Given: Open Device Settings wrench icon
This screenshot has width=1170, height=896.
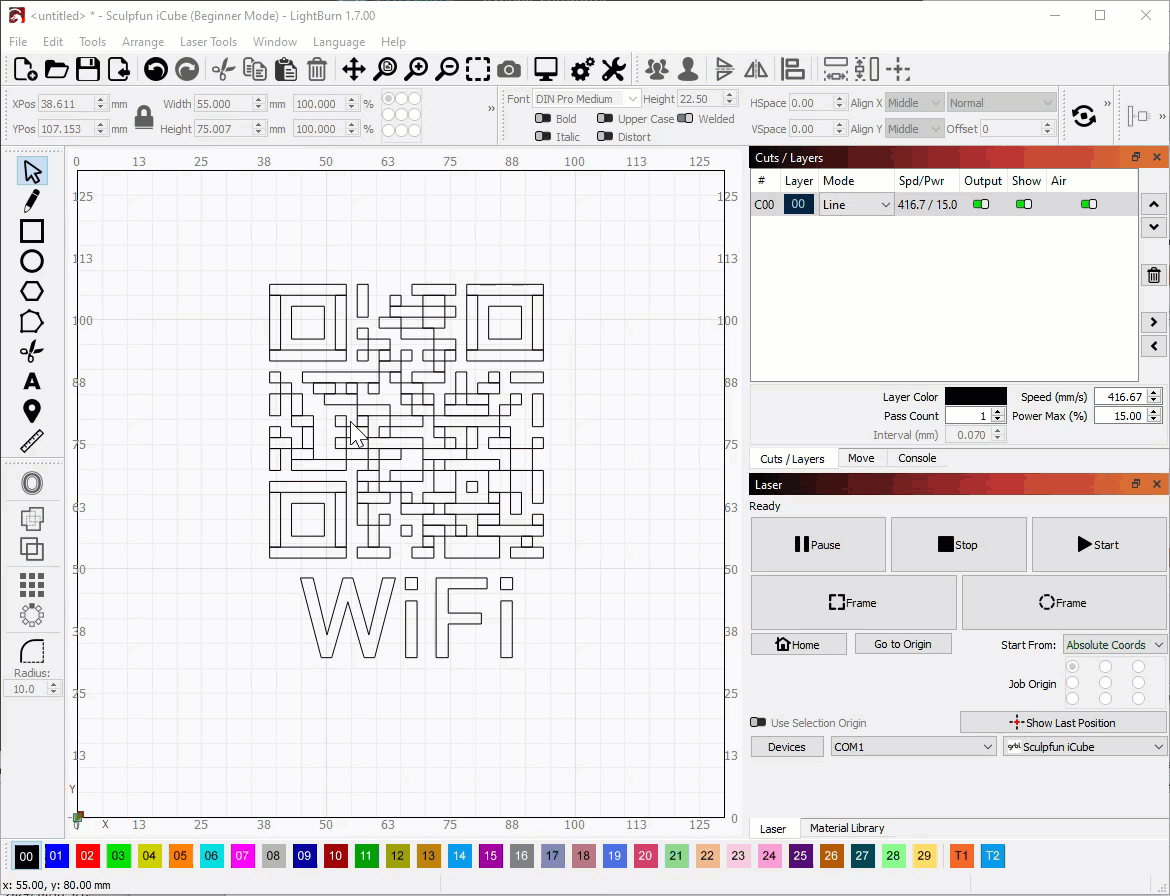Looking at the screenshot, I should point(613,69).
